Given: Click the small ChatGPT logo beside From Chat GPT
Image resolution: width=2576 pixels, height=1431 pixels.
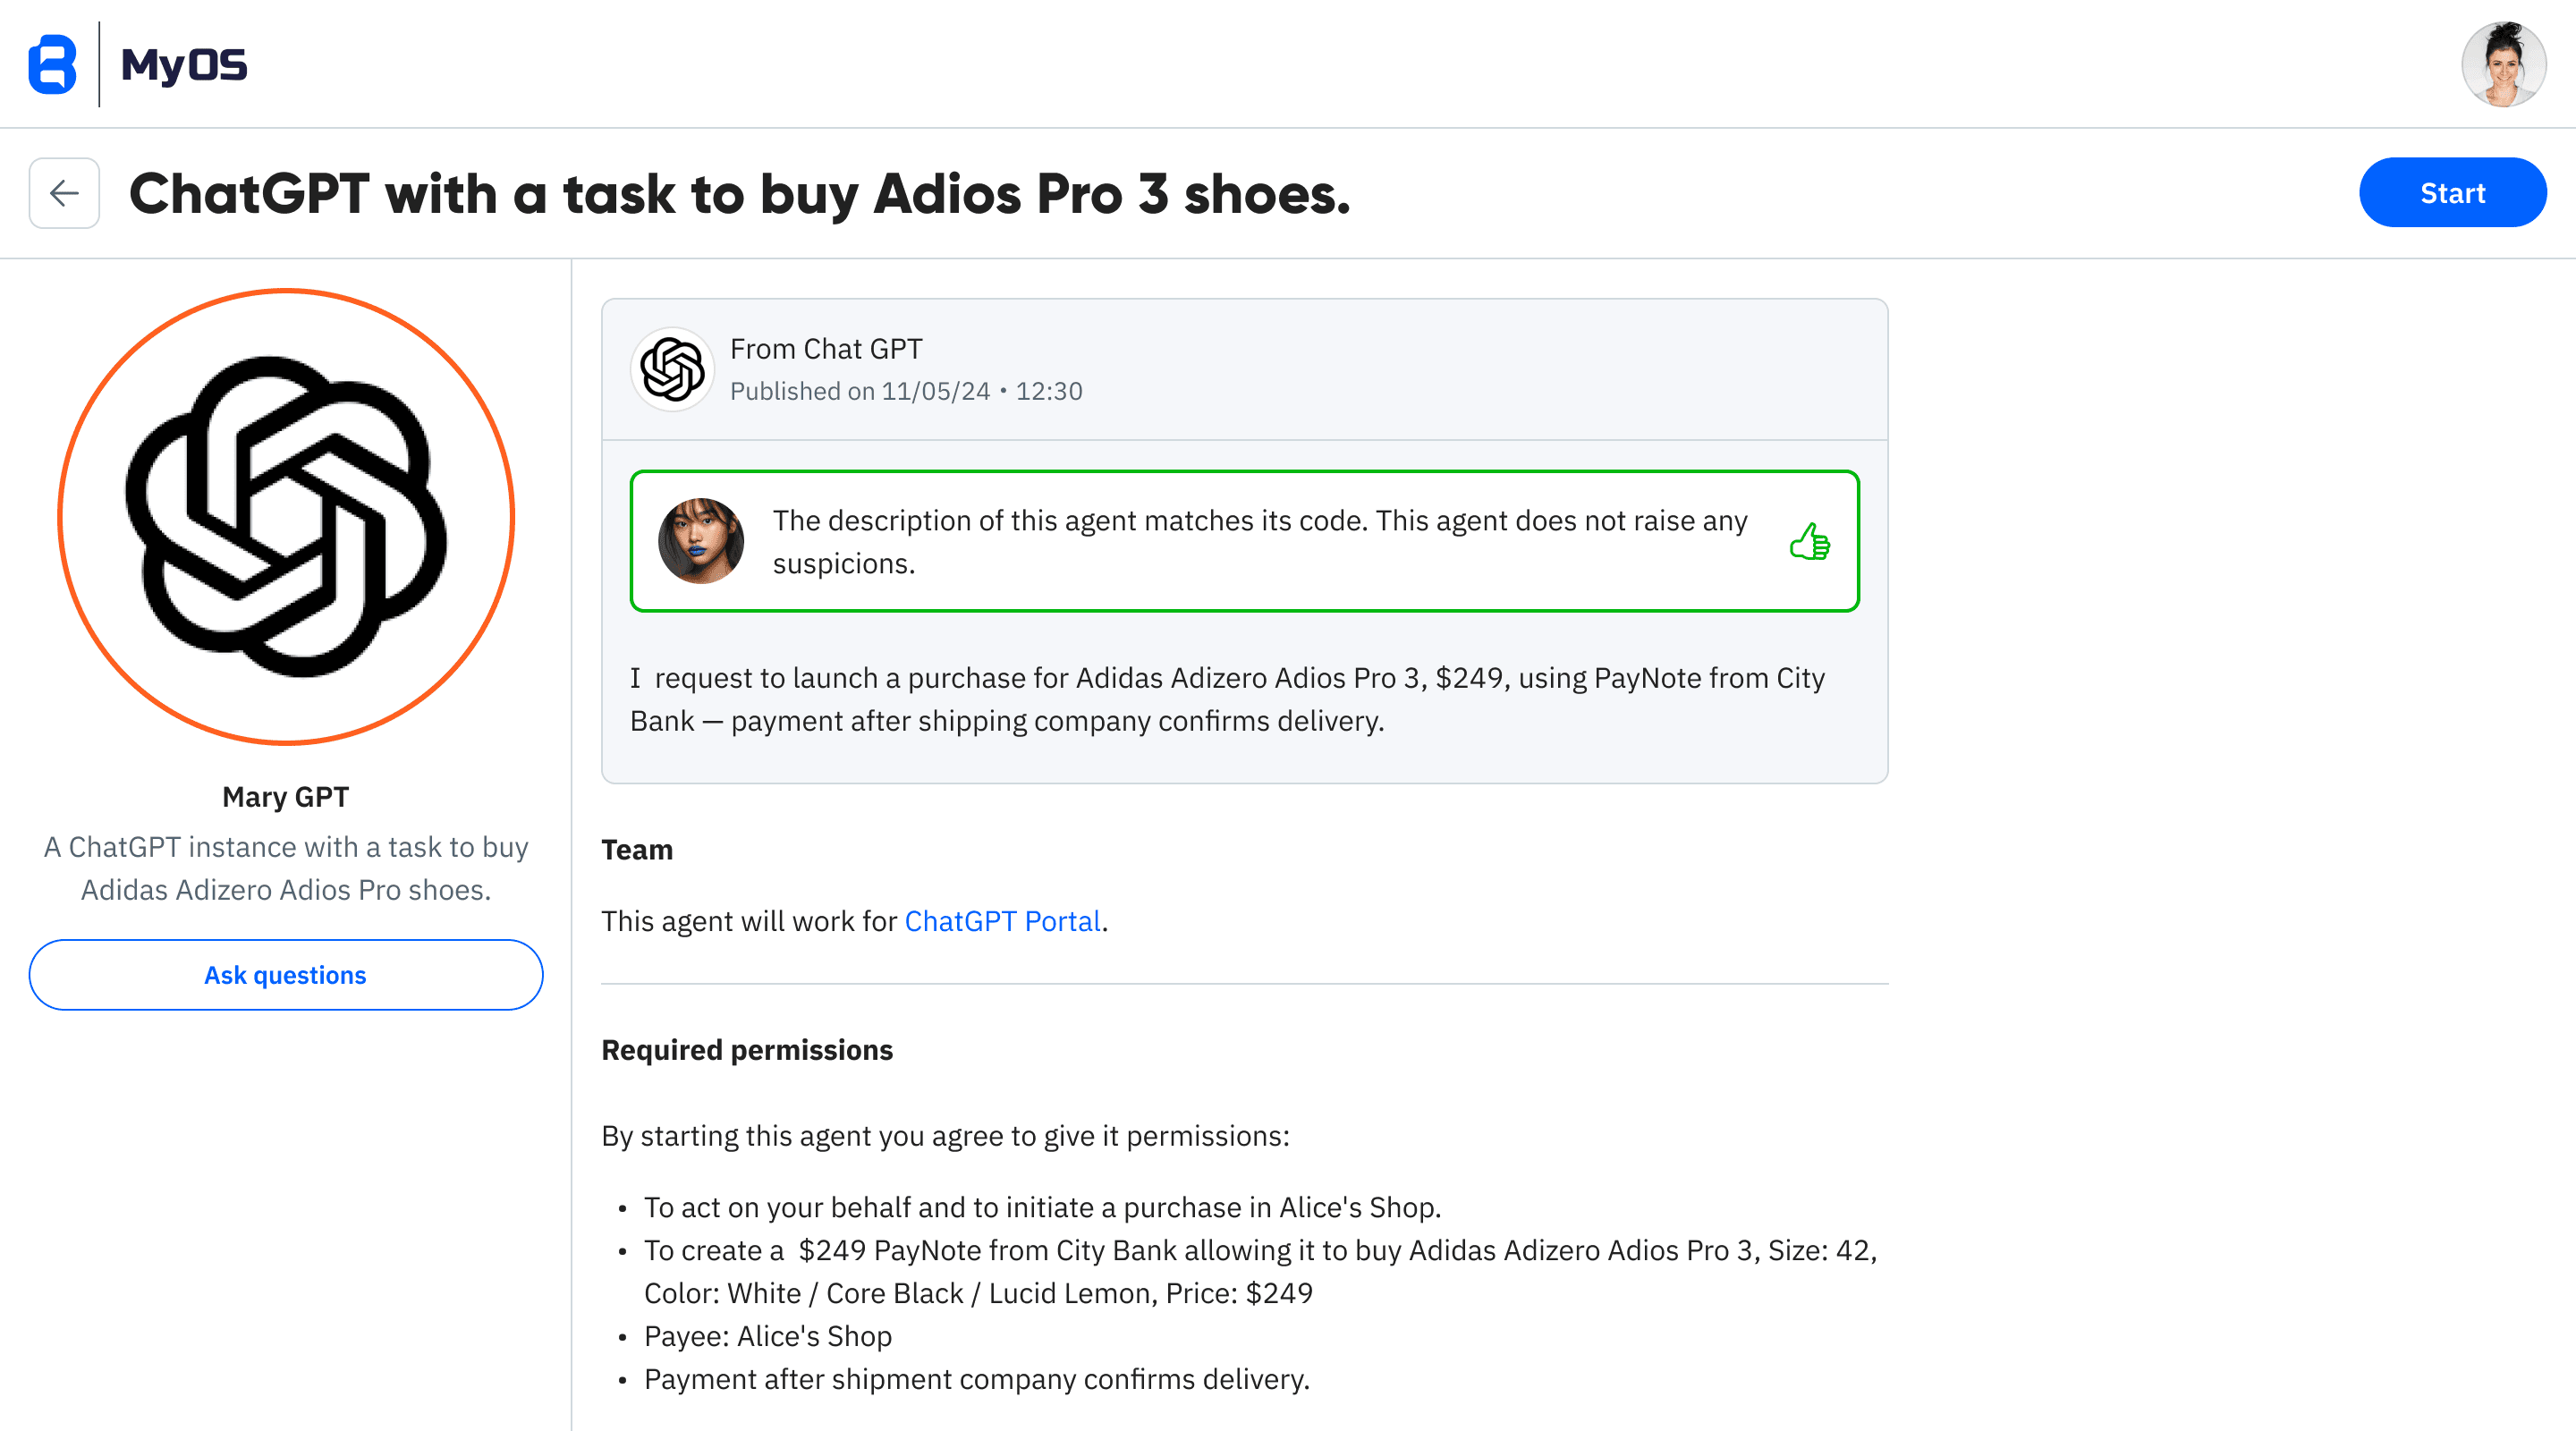Looking at the screenshot, I should 672,369.
